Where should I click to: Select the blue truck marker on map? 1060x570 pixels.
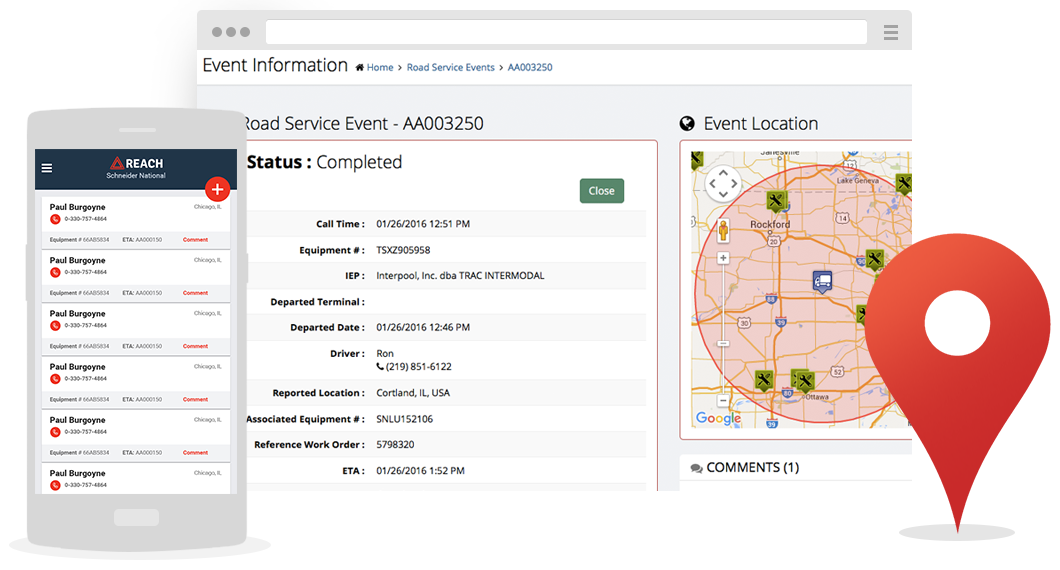(x=822, y=281)
